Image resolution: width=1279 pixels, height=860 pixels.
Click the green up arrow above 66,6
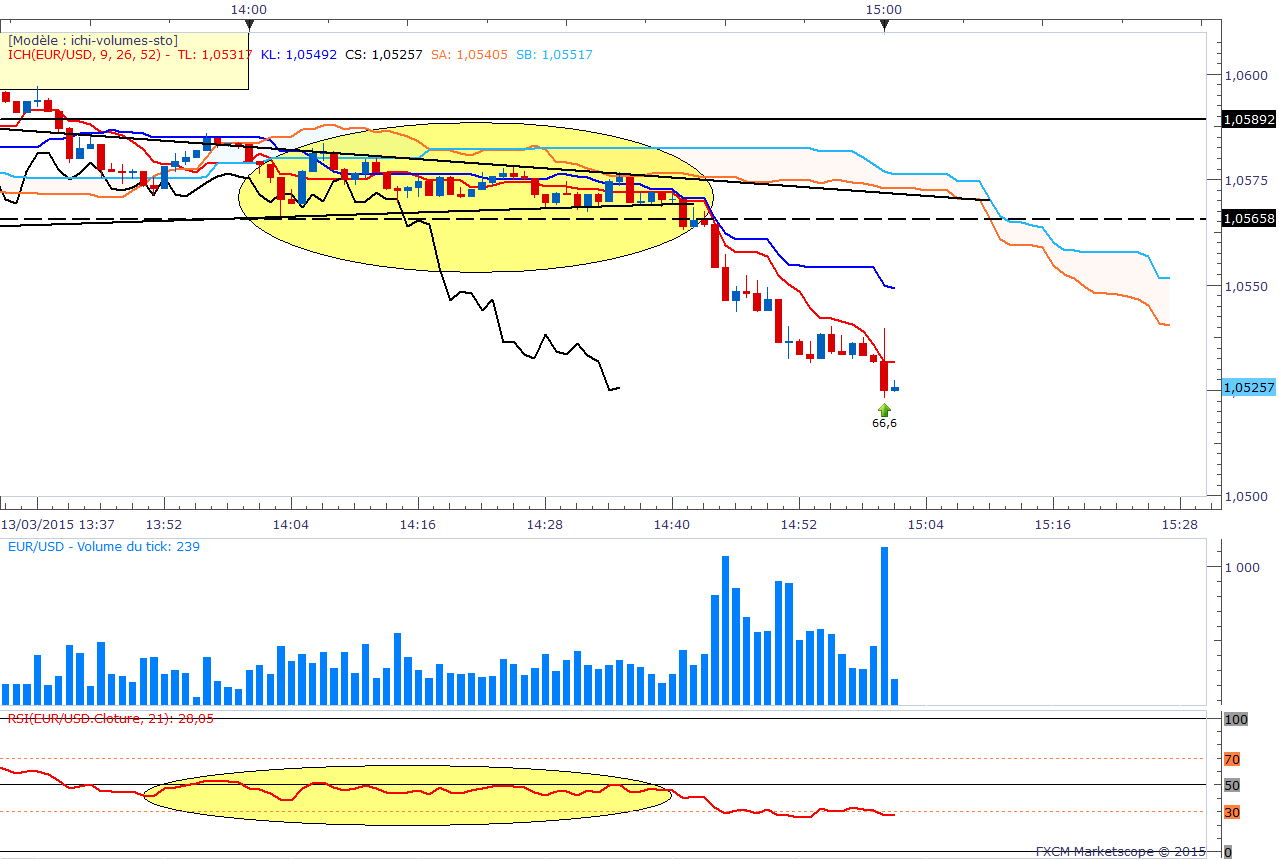pyautogui.click(x=884, y=408)
